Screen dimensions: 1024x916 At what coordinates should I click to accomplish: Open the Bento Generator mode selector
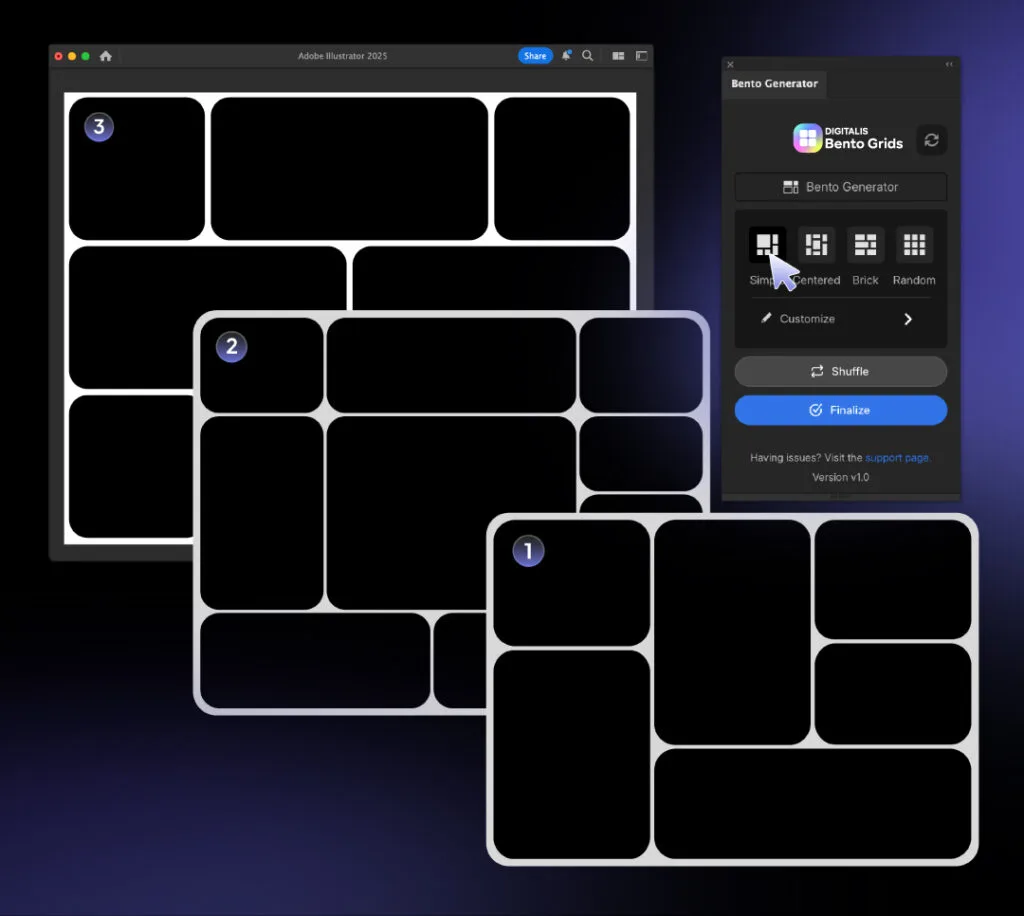(x=840, y=187)
